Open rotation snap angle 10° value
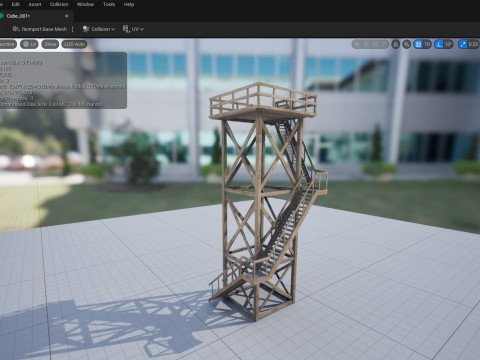The width and height of the screenshot is (480, 360). tap(448, 44)
